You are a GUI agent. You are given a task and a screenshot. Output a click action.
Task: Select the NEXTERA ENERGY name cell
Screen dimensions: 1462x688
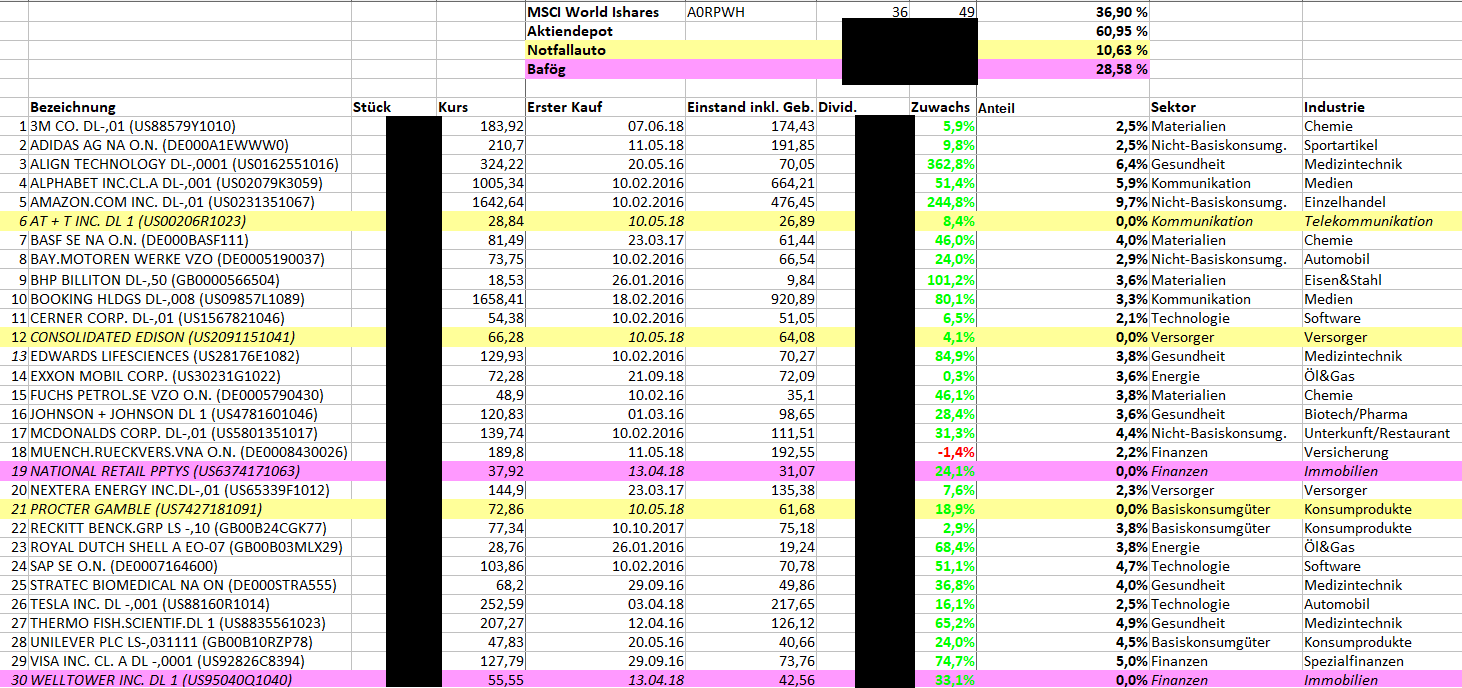coord(190,490)
